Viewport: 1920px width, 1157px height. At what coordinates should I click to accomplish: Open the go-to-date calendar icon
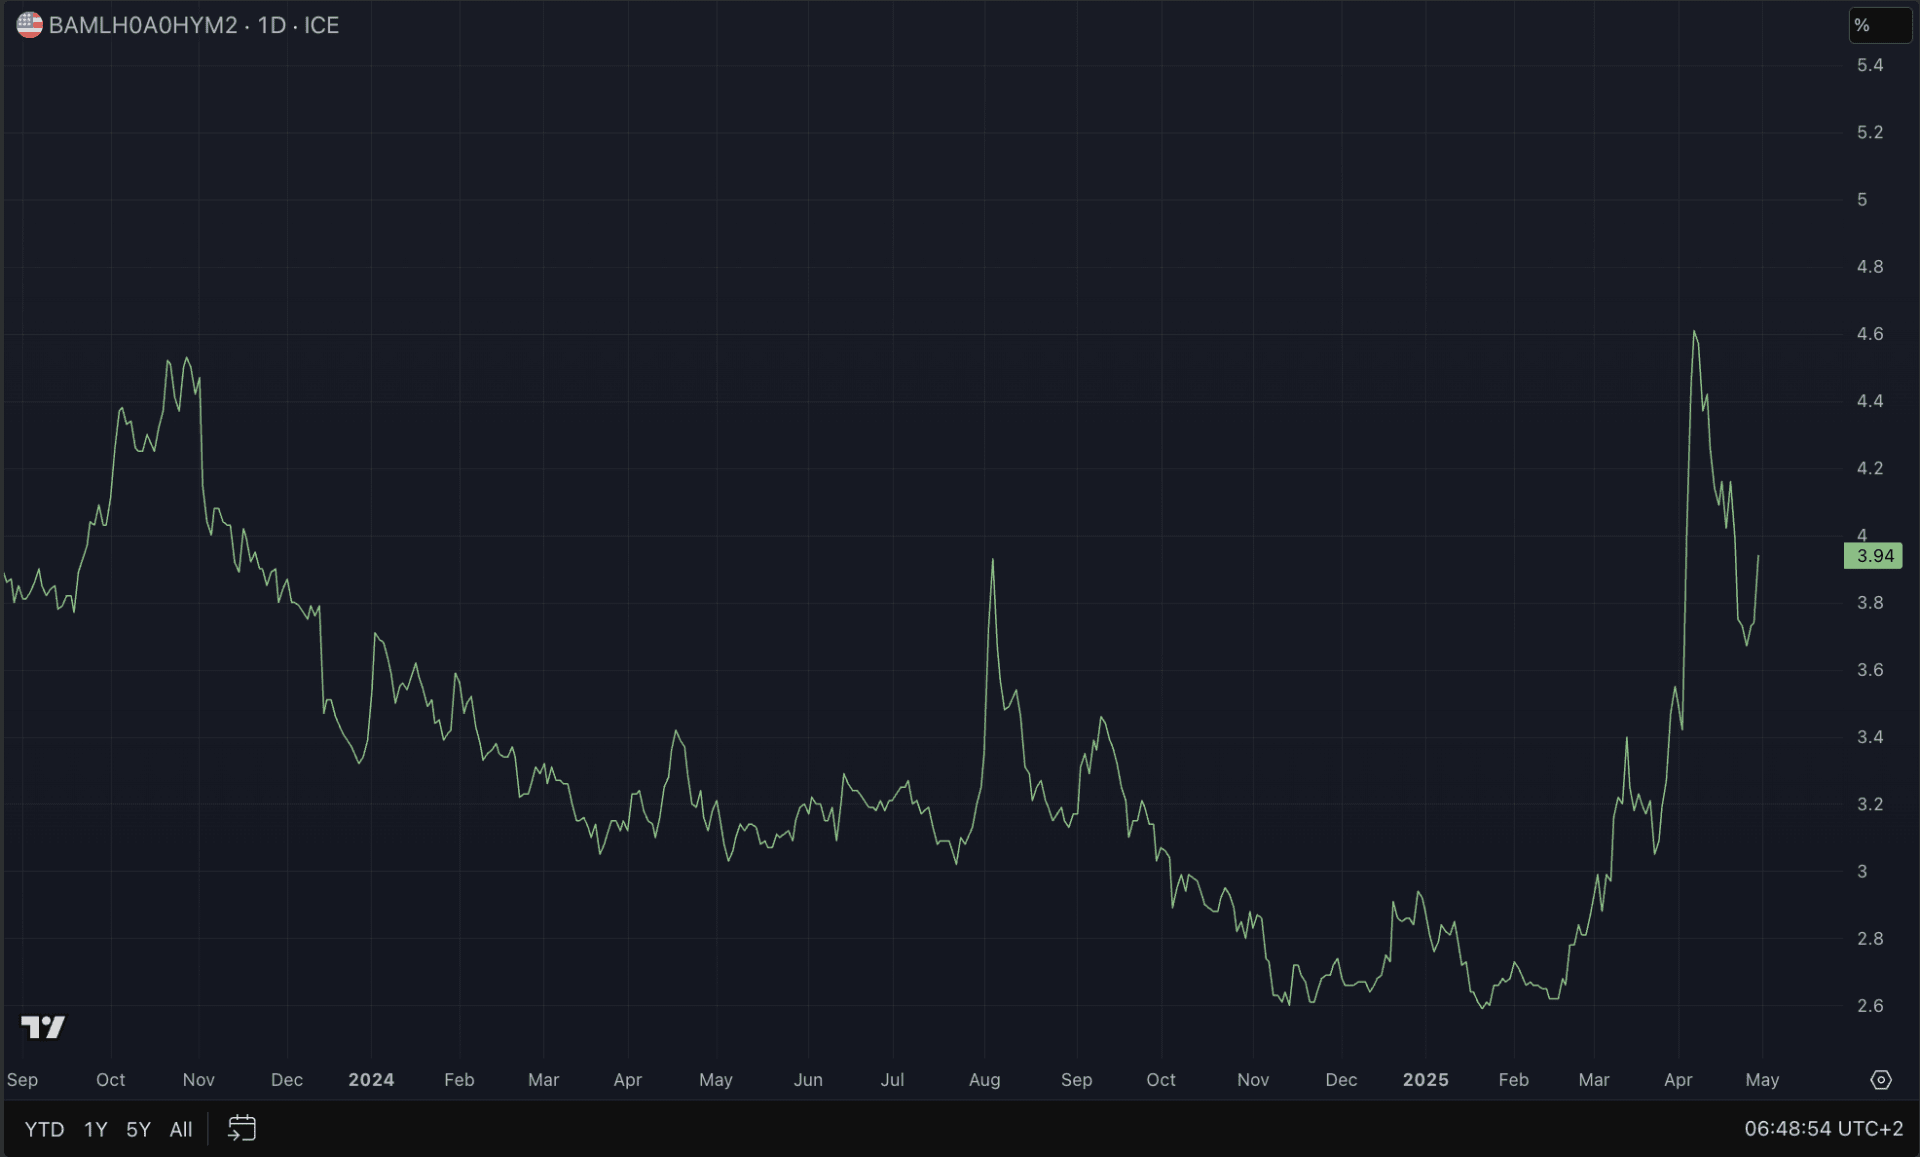click(x=242, y=1129)
